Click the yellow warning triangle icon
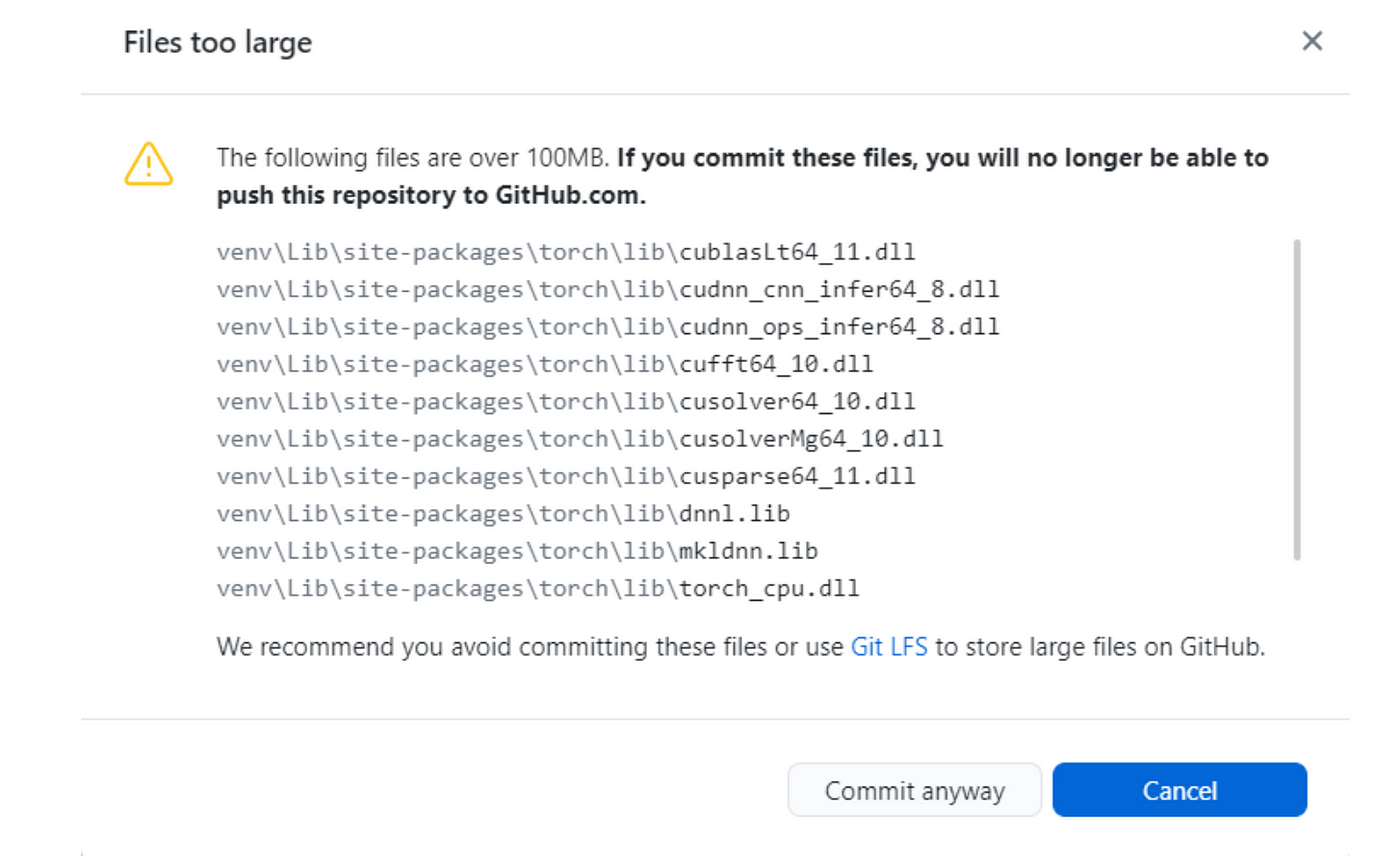Viewport: 1400px width, 856px height. pos(149,164)
